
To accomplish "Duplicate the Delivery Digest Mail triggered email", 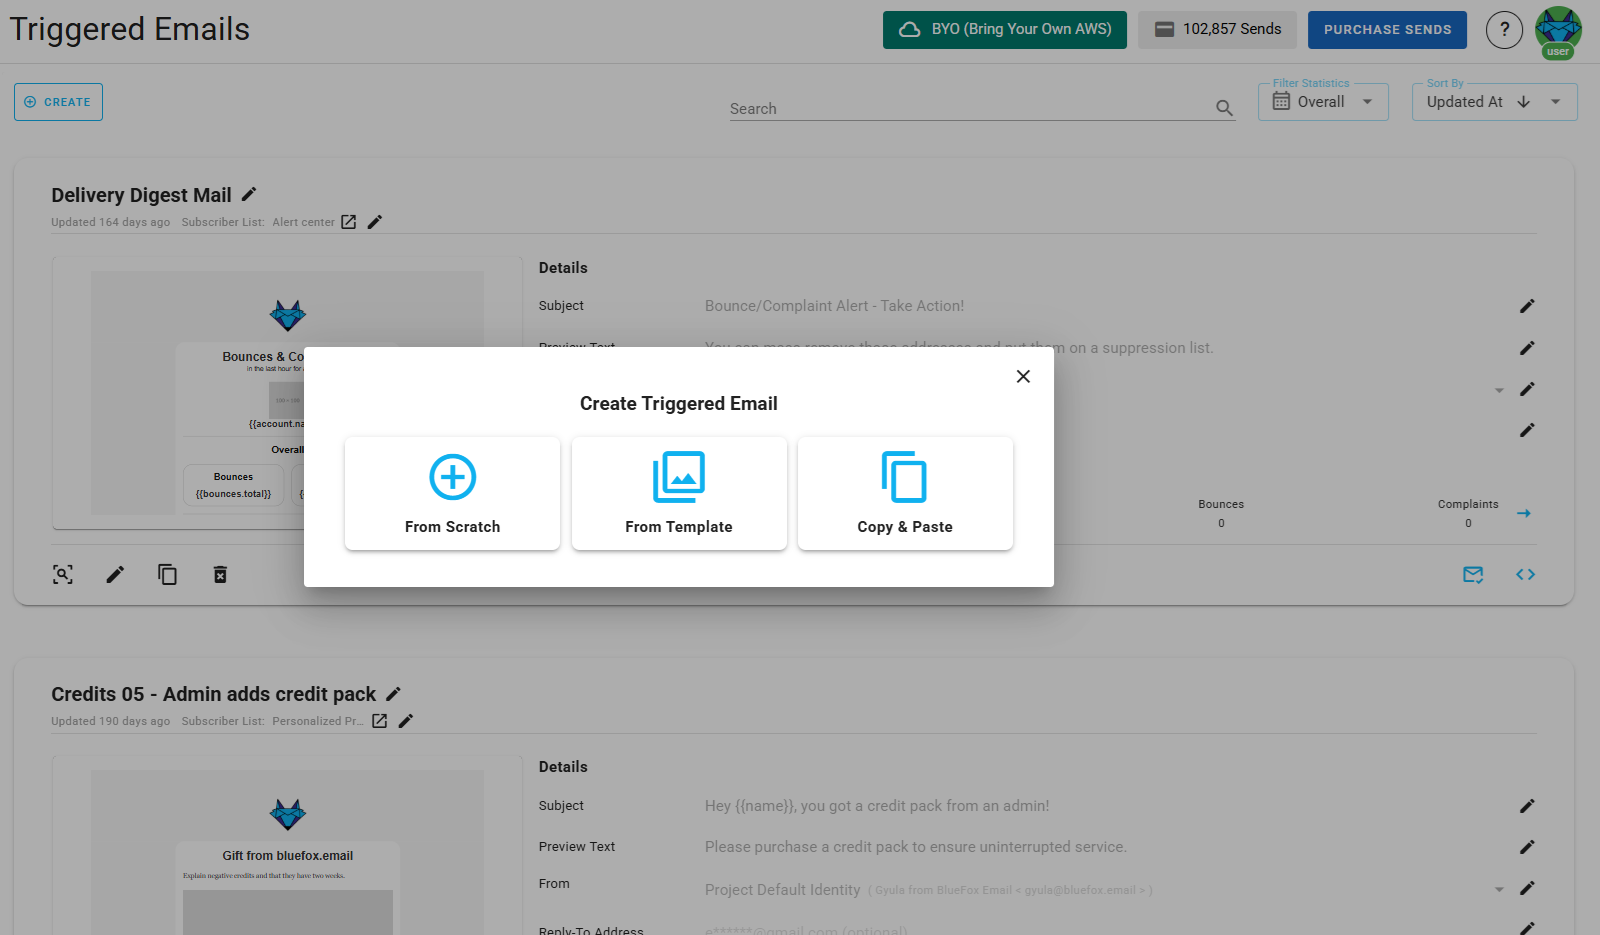I will 167,574.
